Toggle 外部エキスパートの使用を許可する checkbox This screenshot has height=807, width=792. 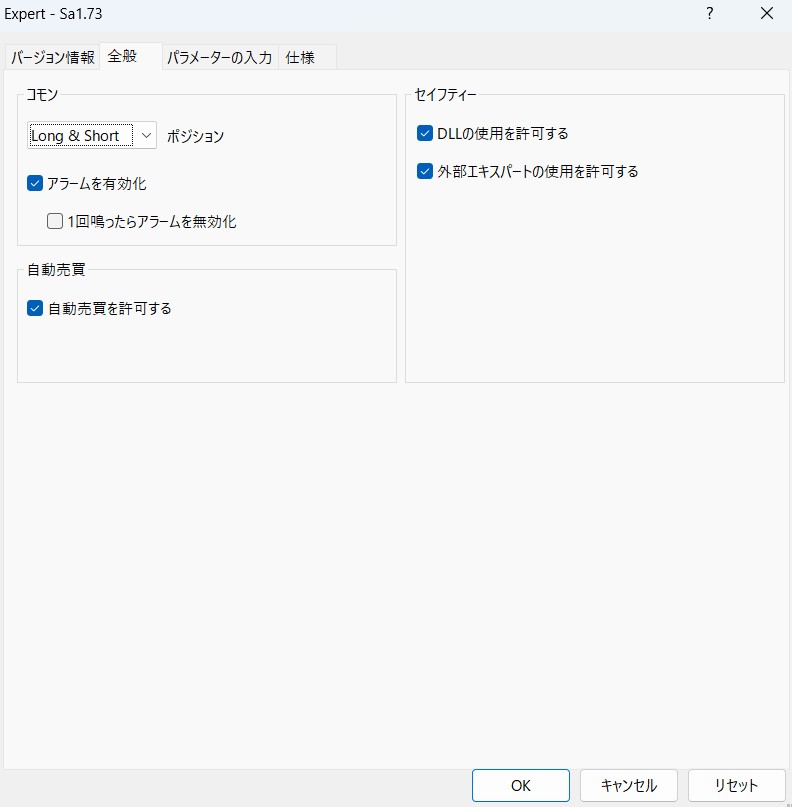tap(425, 171)
